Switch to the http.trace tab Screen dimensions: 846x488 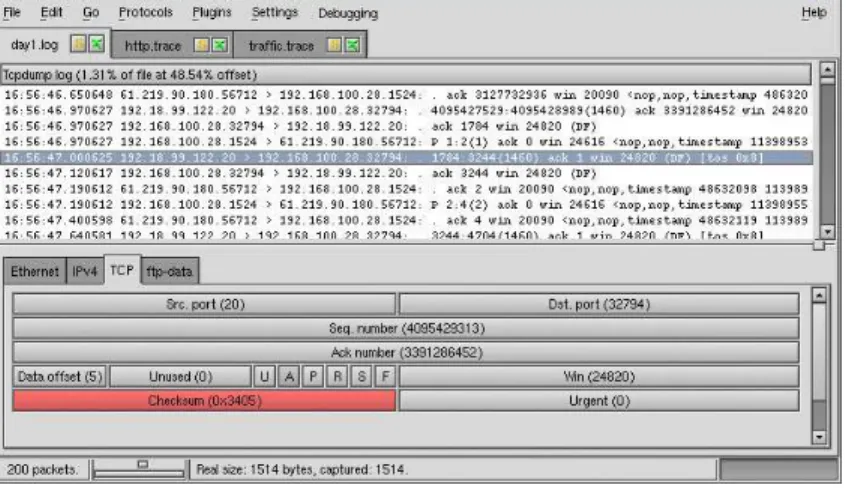153,46
